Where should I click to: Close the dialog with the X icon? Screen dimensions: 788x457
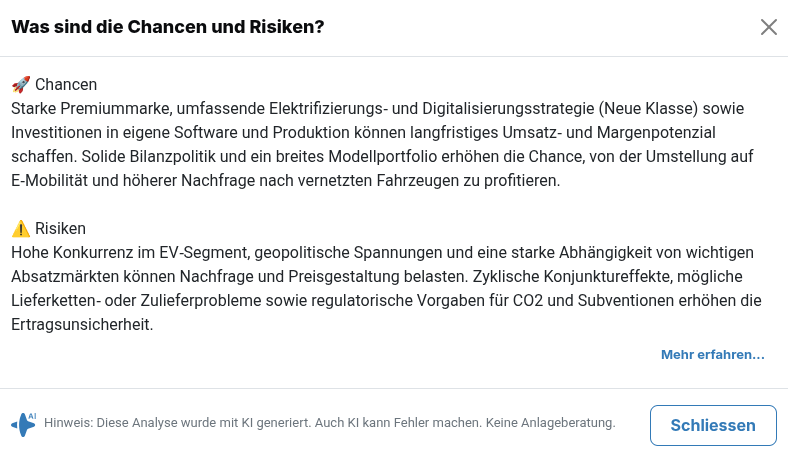point(768,27)
